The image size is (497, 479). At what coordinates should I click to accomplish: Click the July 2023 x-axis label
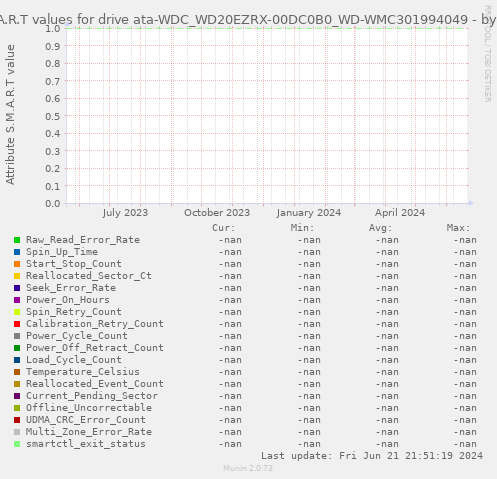tap(125, 213)
